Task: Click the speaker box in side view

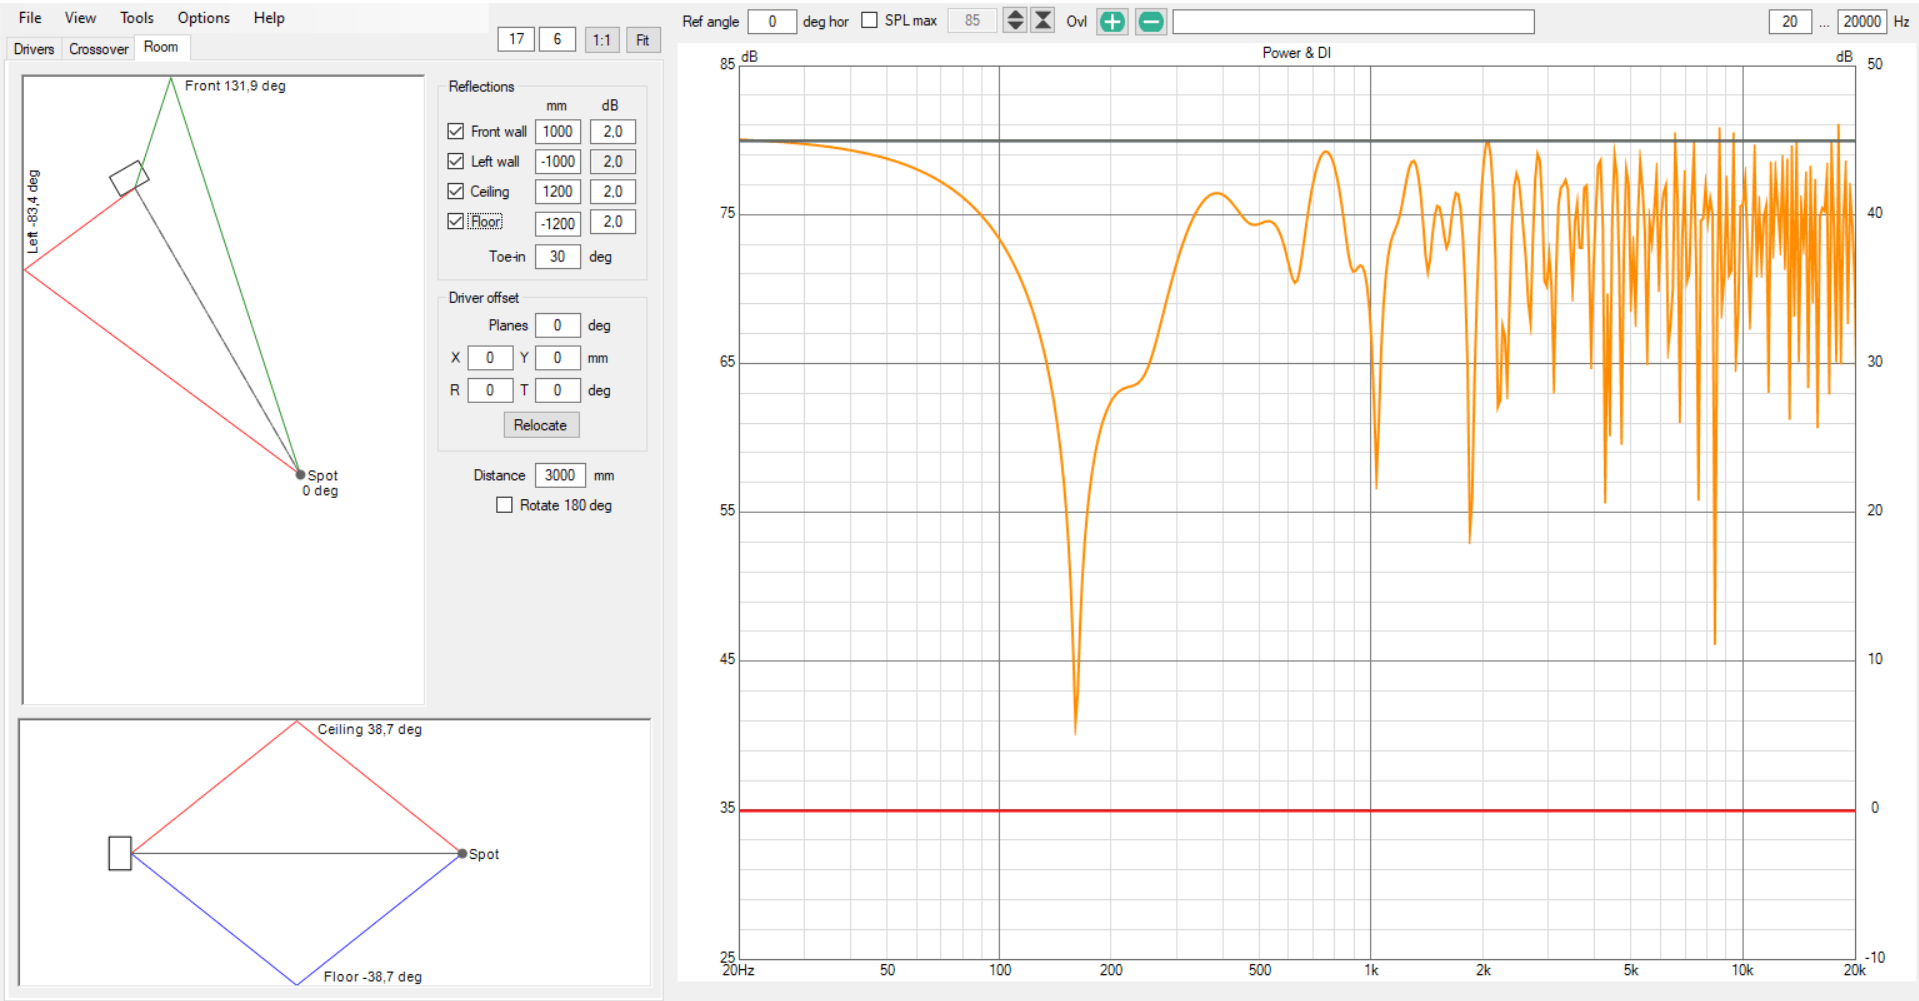Action: point(120,853)
